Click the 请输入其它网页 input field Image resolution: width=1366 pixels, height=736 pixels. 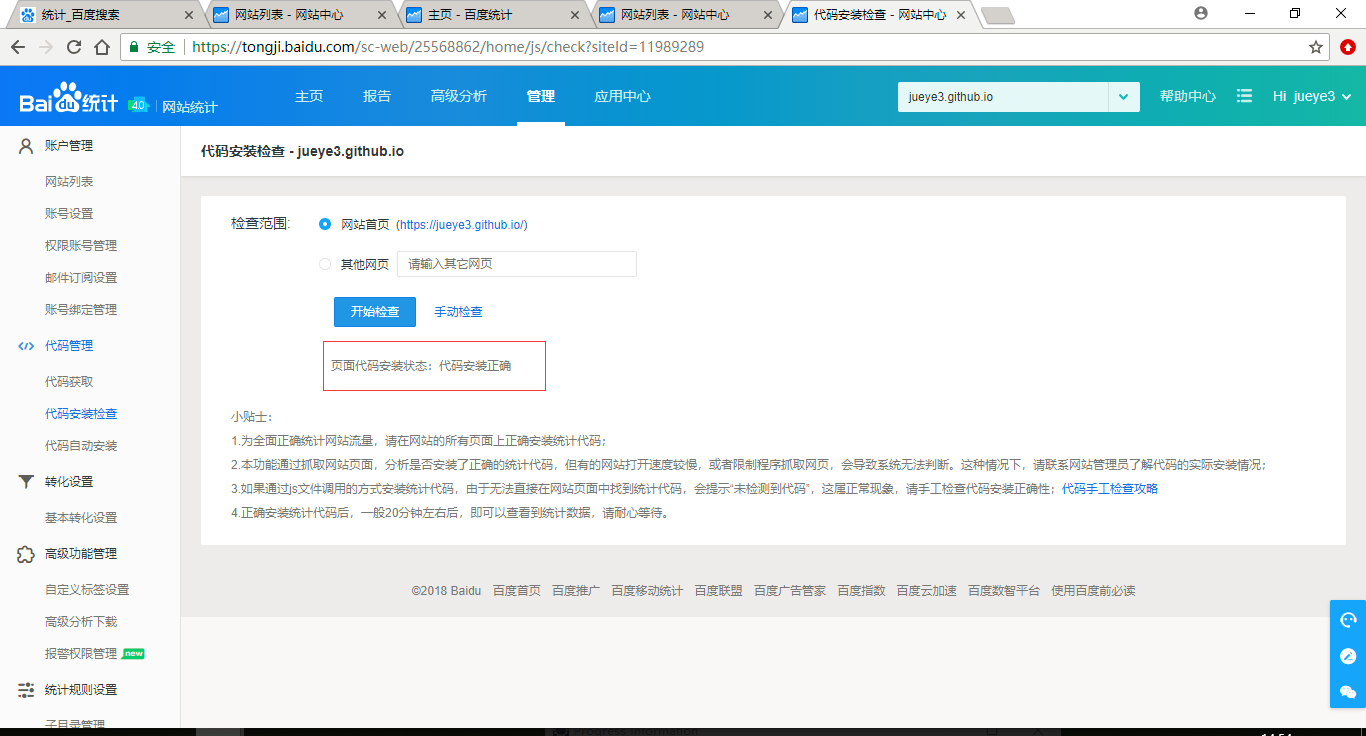point(517,264)
